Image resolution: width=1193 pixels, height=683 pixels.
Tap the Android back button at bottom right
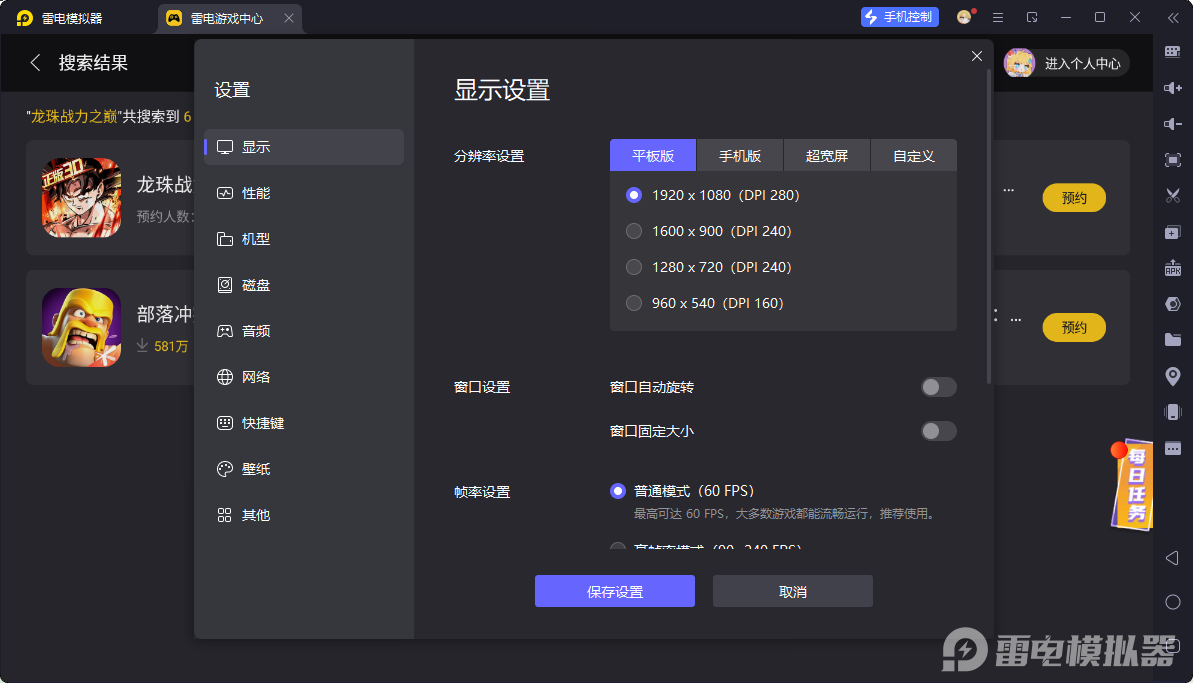[1172, 558]
